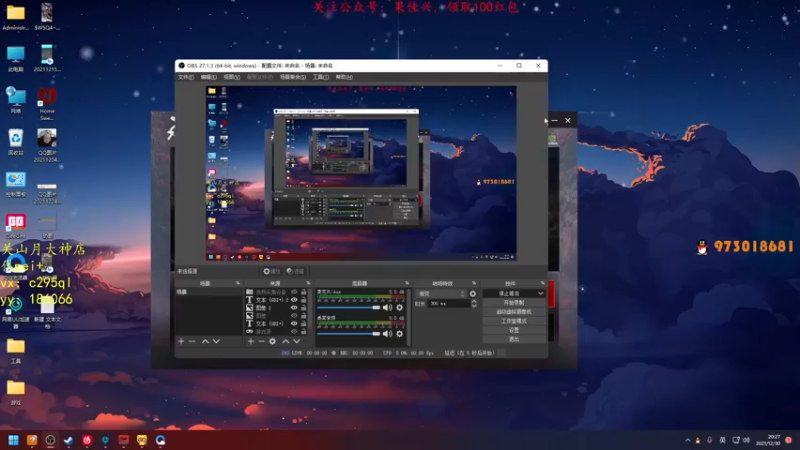800x450 pixels.
Task: Move source up in the sources list
Action: click(x=286, y=341)
